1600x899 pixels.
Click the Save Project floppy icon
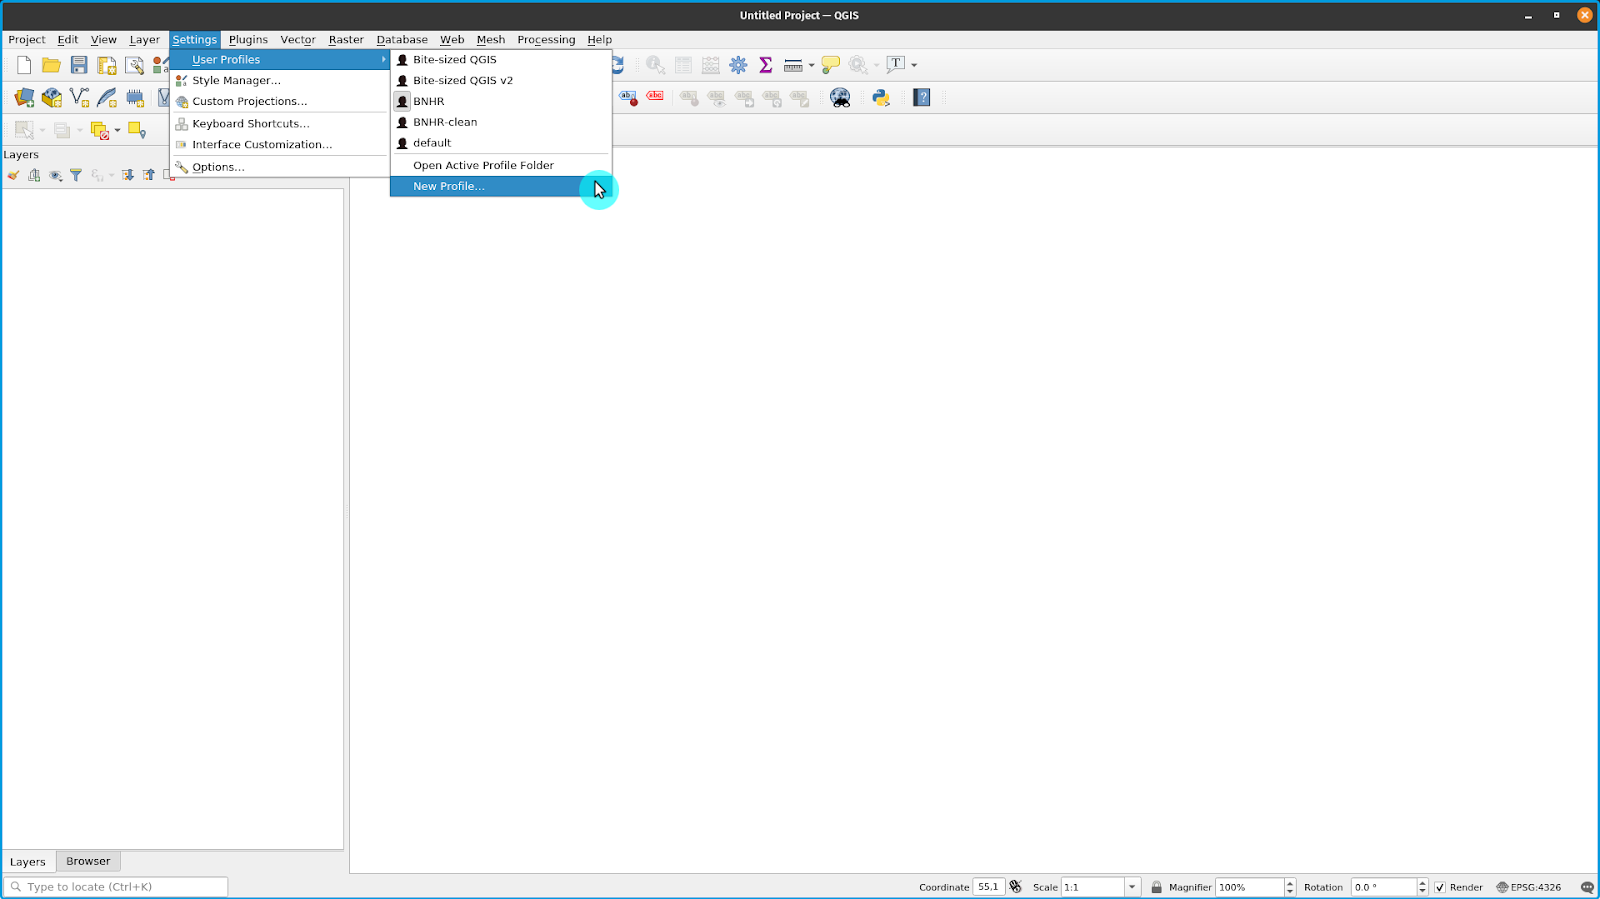point(79,65)
